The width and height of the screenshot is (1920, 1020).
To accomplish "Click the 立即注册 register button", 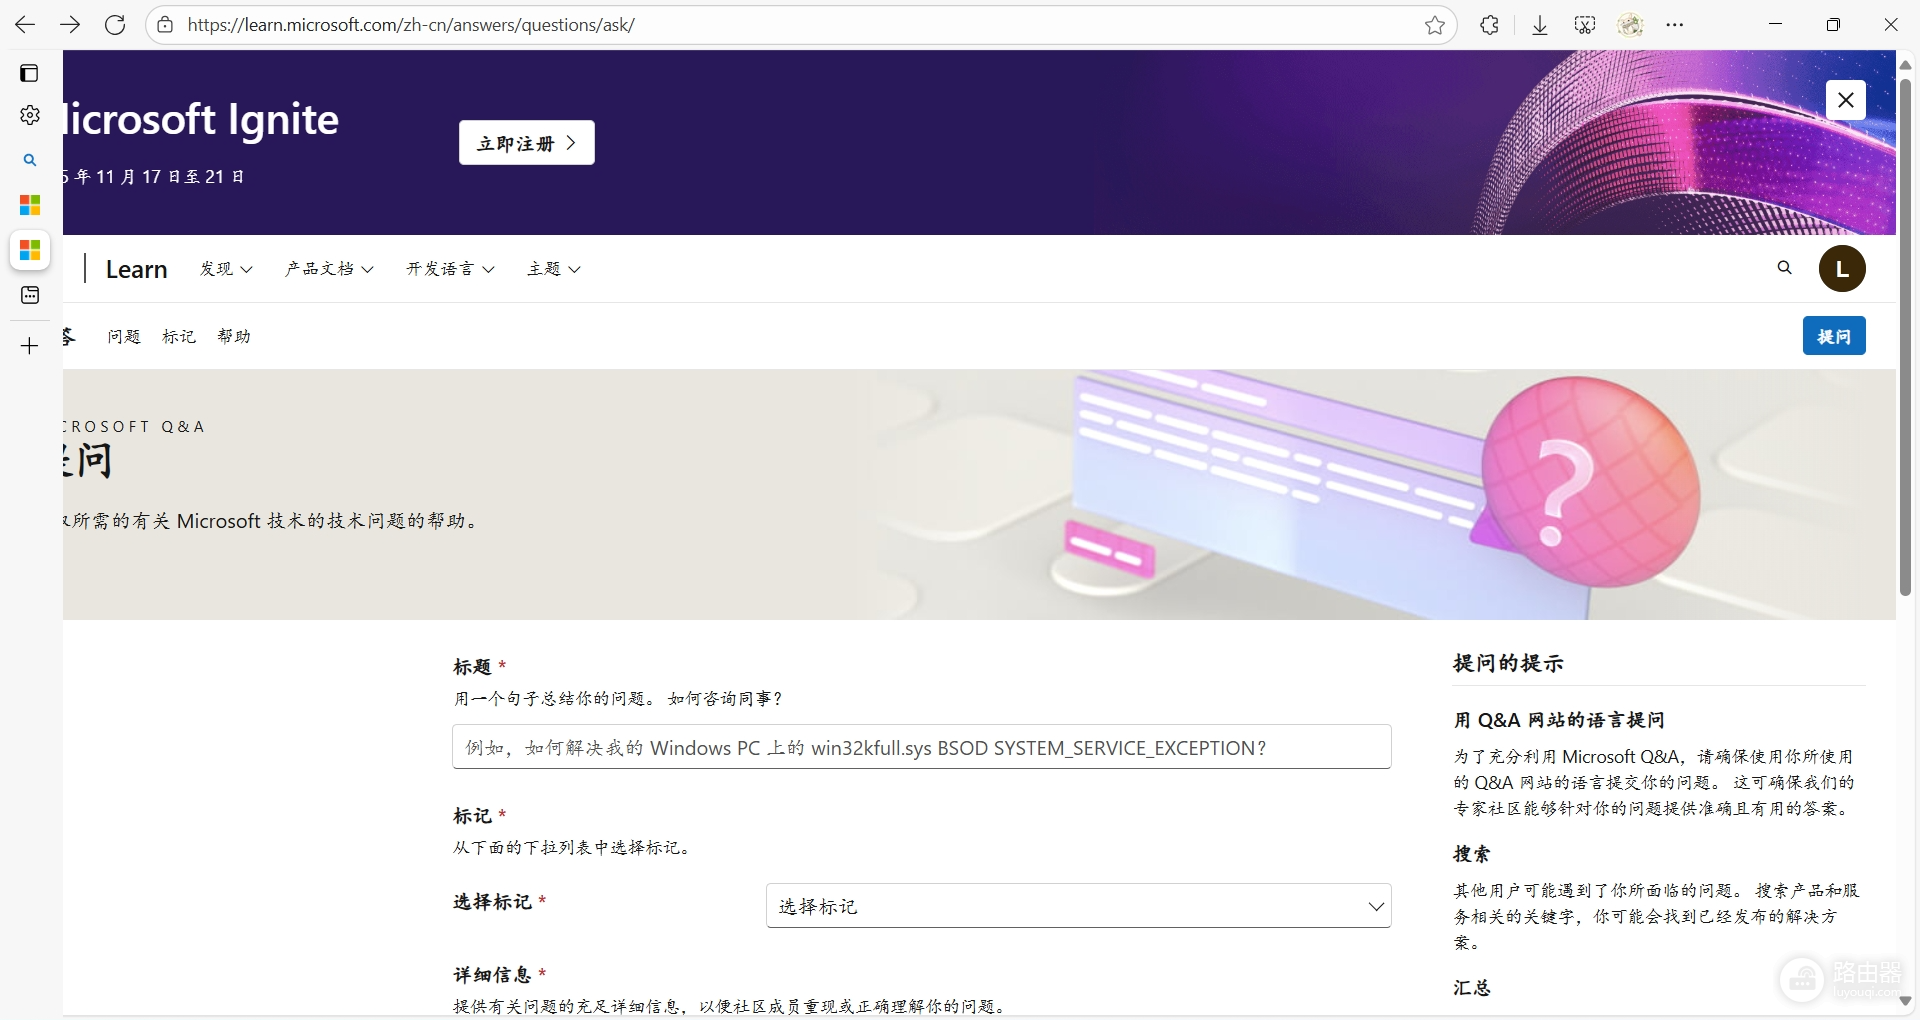I will tap(527, 143).
